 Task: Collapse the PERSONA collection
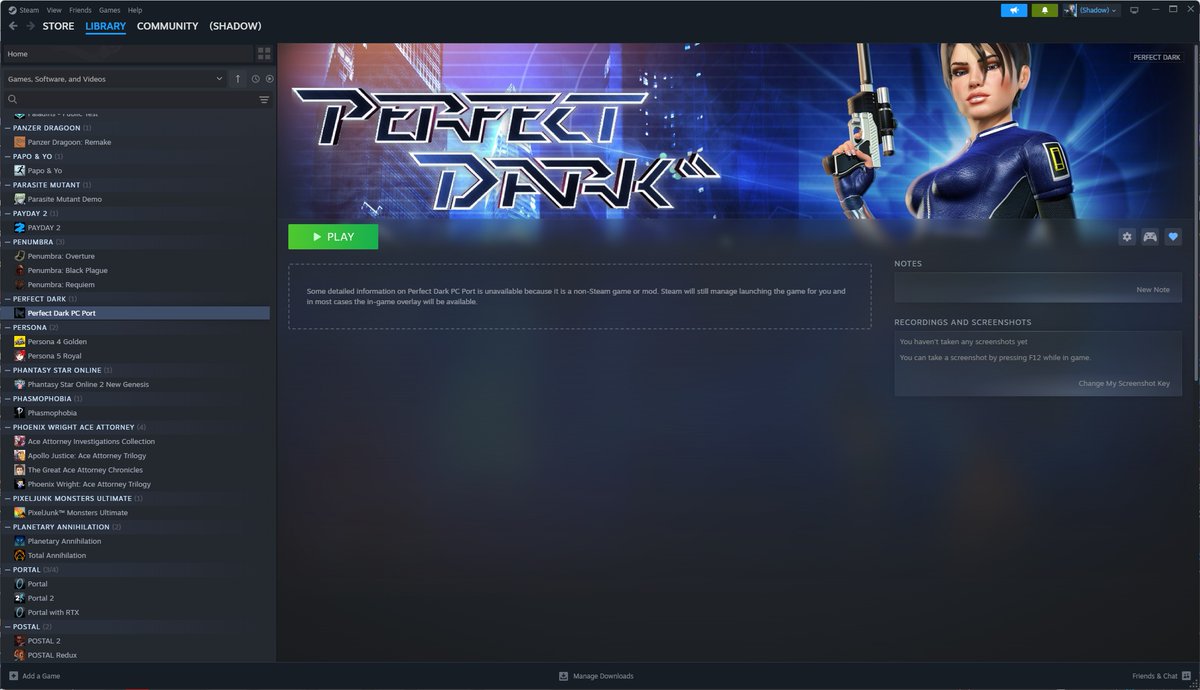click(x=8, y=327)
